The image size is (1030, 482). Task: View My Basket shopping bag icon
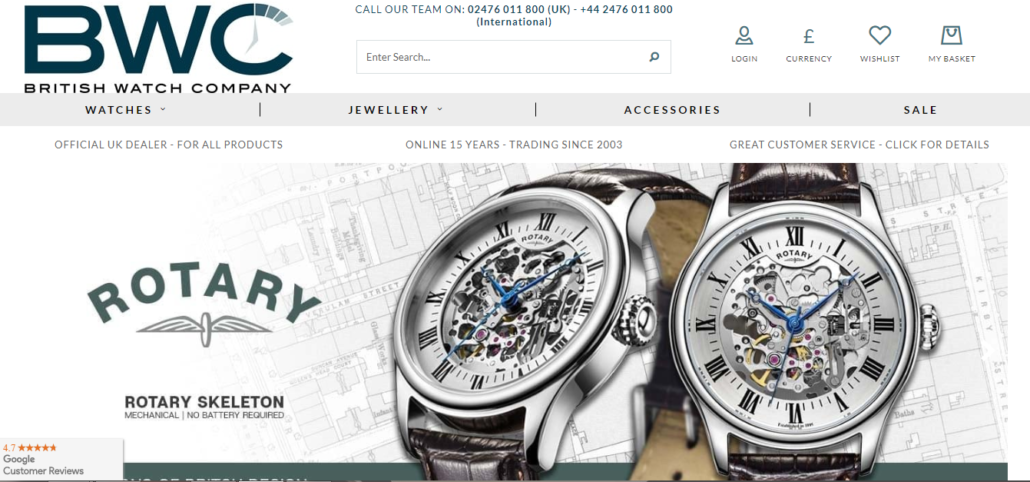(951, 35)
